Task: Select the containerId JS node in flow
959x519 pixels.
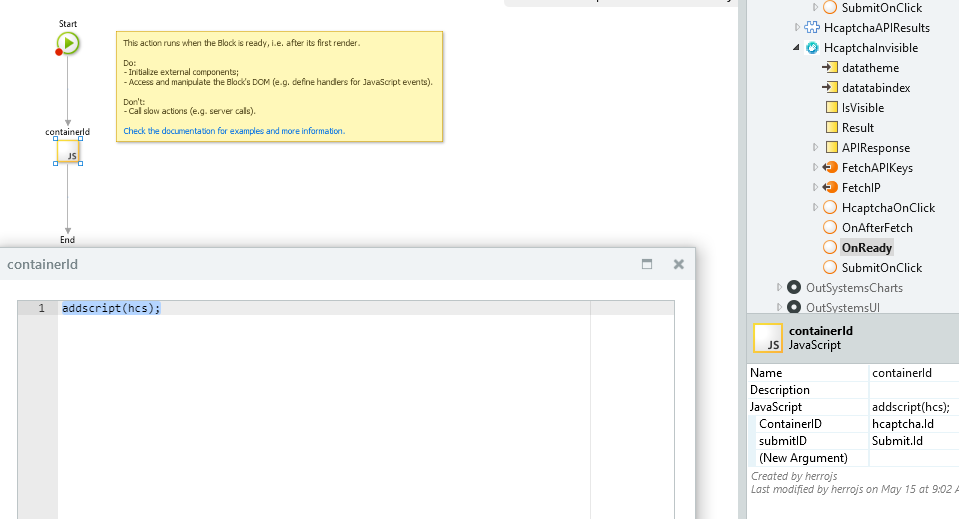Action: (x=68, y=151)
